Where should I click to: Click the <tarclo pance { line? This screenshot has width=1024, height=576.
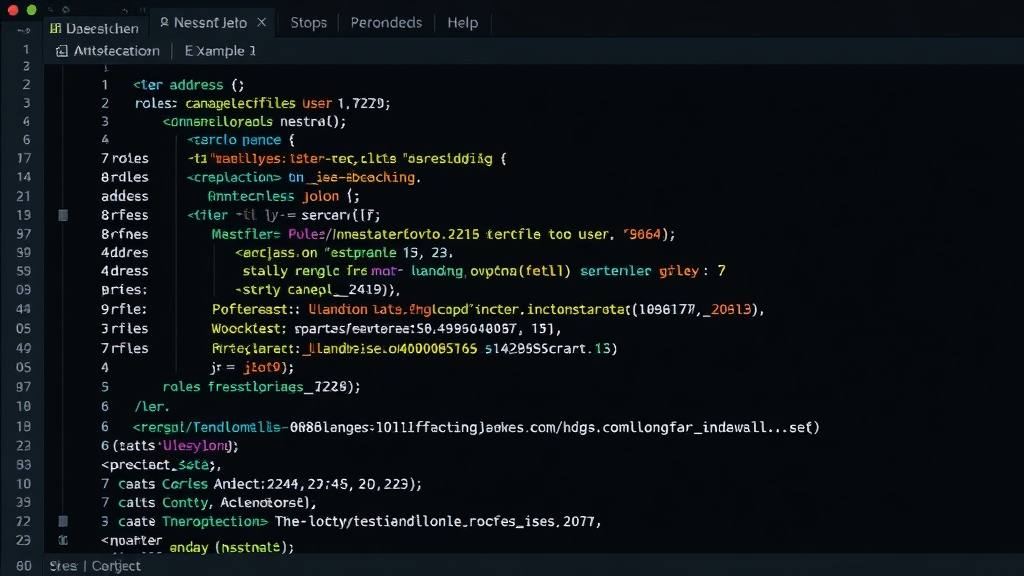[241, 140]
